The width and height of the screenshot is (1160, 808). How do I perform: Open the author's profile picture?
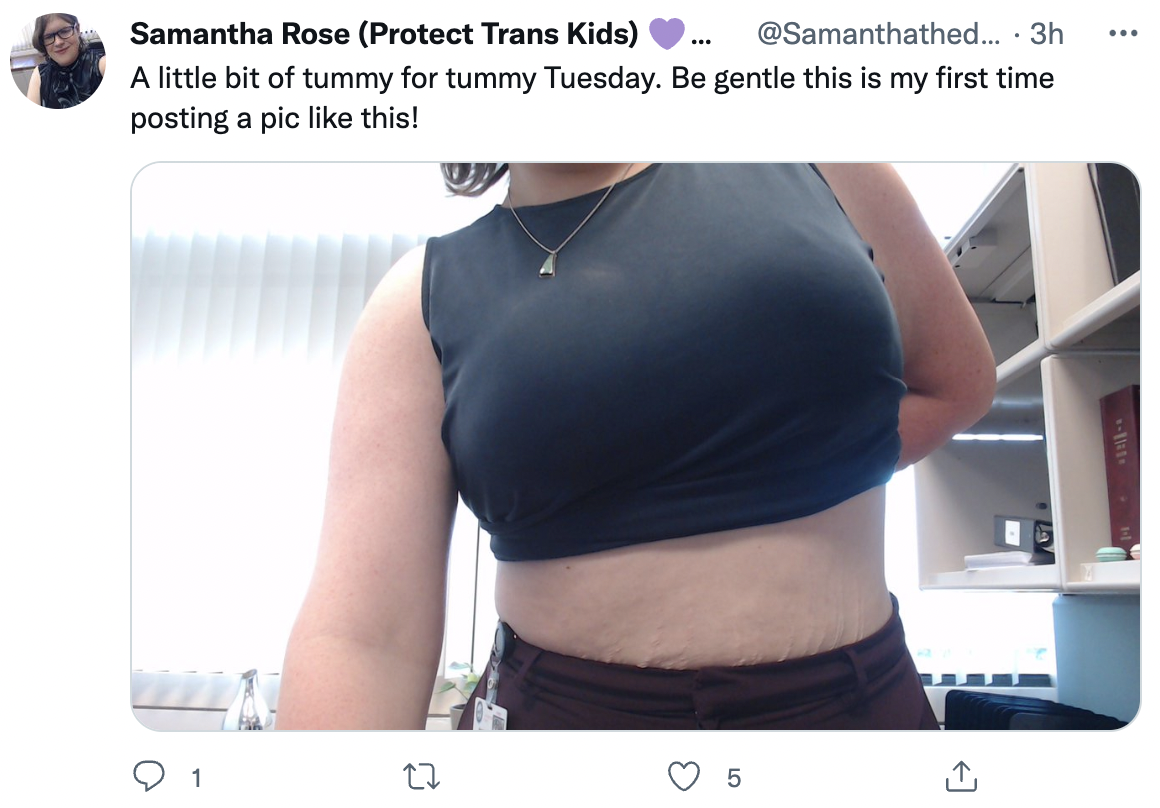58,61
